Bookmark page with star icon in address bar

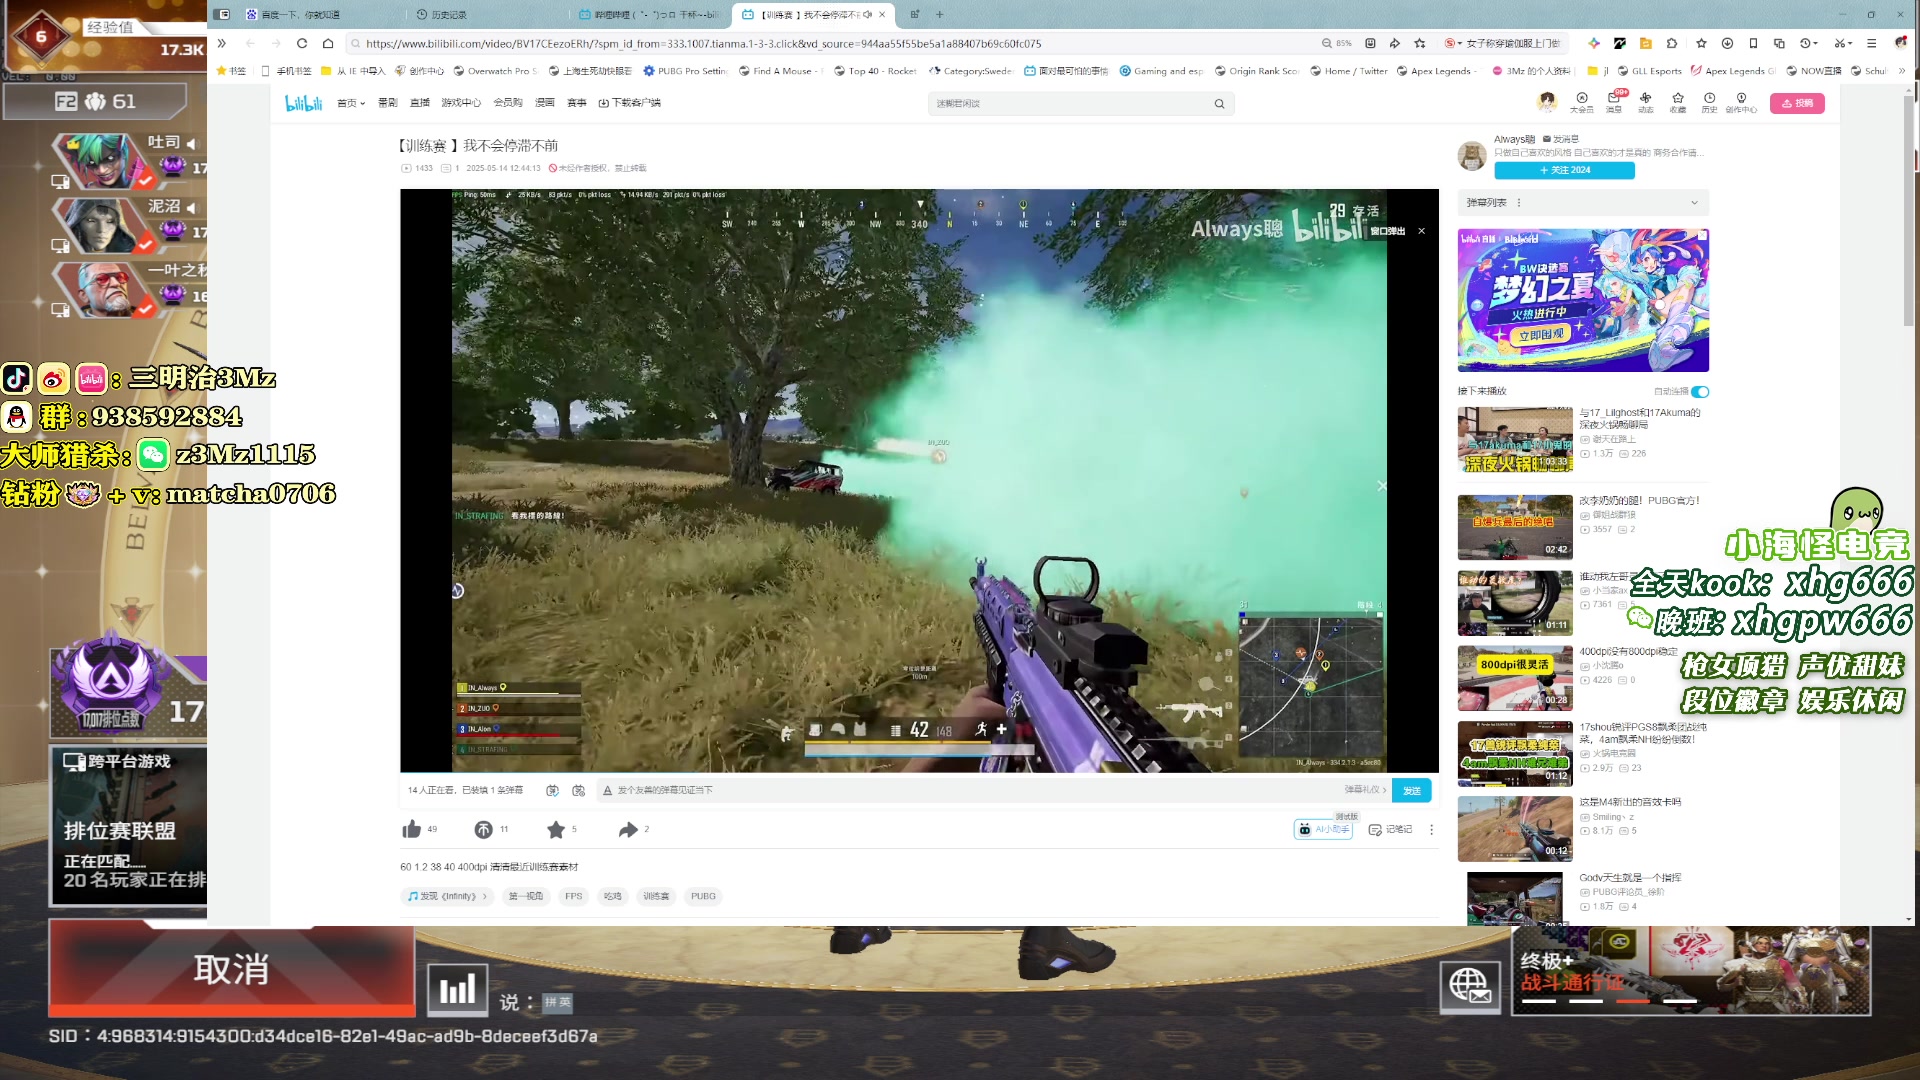(x=1420, y=43)
